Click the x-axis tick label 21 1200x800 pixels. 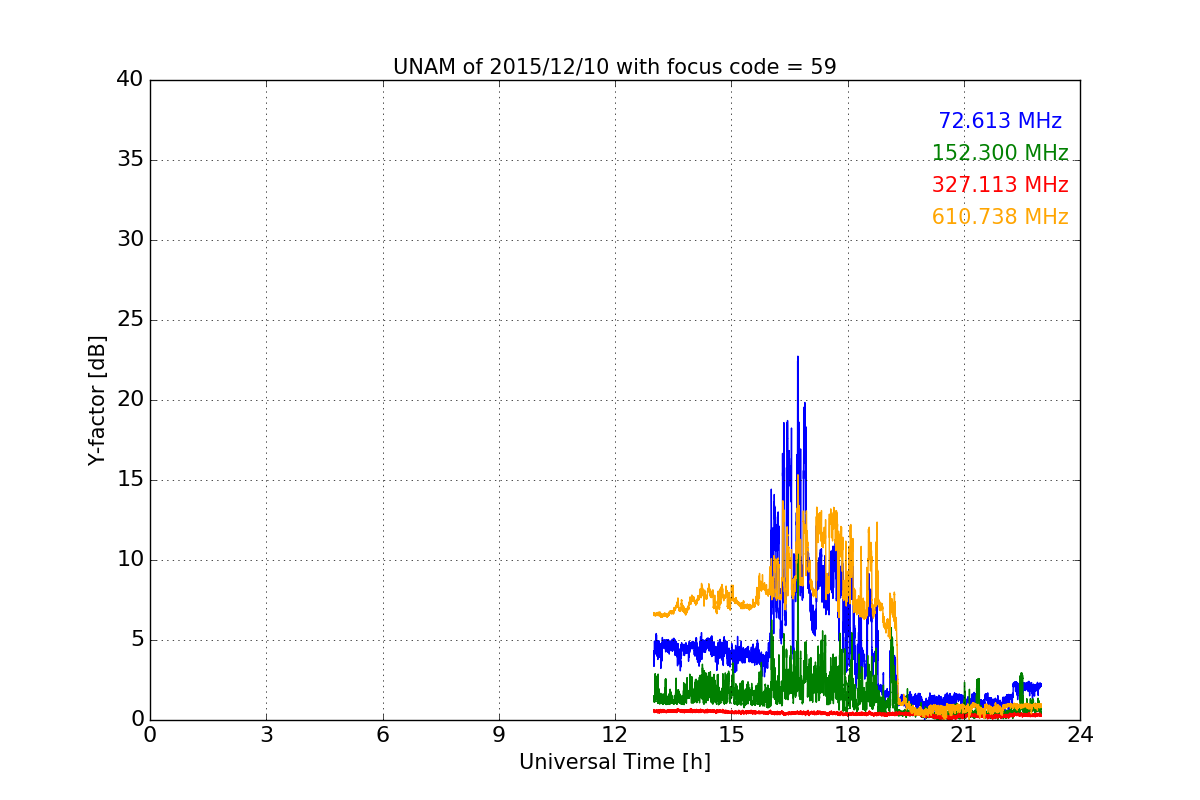(964, 735)
